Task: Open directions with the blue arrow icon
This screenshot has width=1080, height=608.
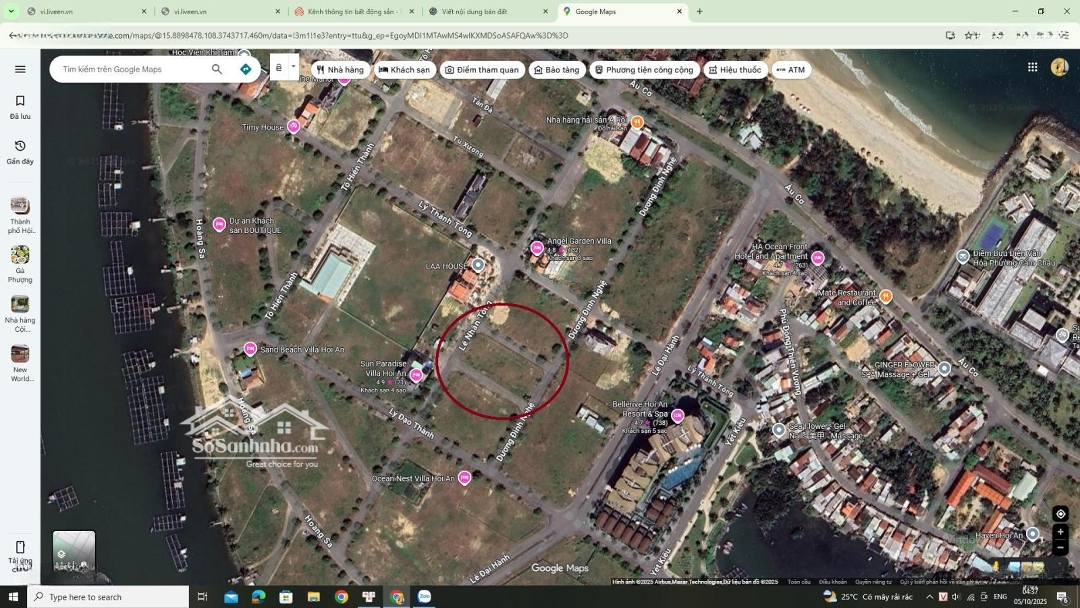Action: click(x=245, y=69)
